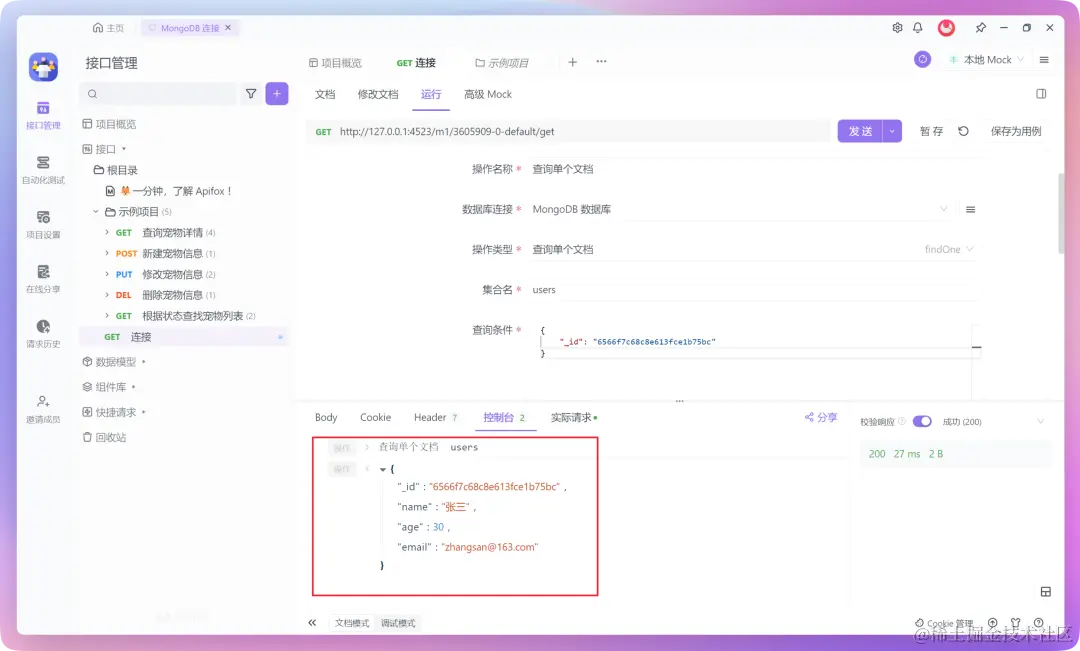Click the 分享 share link
This screenshot has height=651, width=1080.
pos(821,417)
